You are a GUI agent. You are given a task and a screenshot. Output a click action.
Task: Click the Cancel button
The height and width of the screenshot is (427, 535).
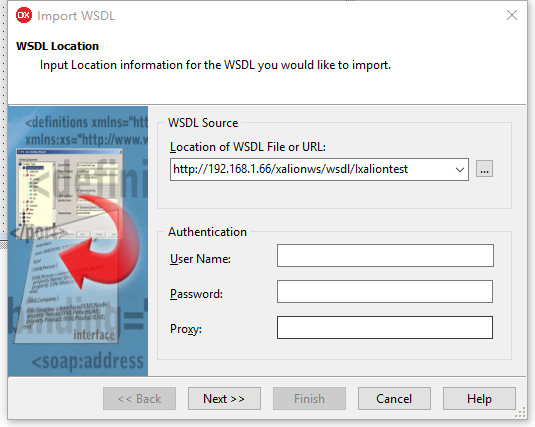(x=394, y=398)
